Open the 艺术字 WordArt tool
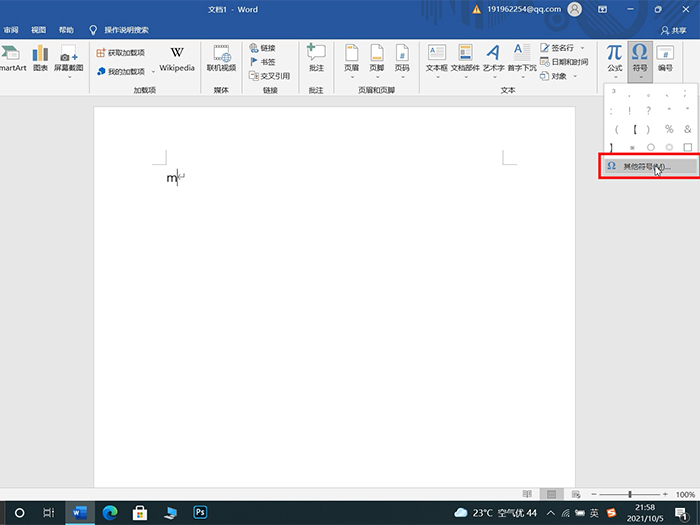700x525 pixels. tap(493, 58)
